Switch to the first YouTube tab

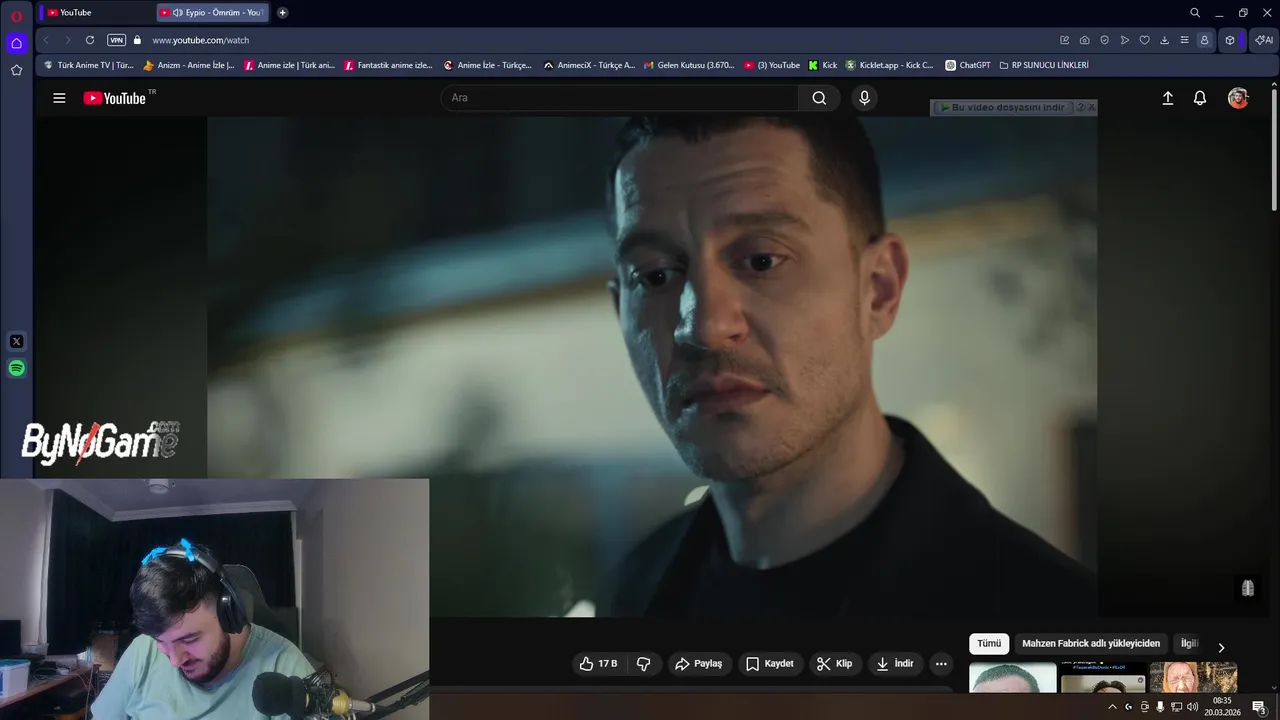(x=95, y=13)
